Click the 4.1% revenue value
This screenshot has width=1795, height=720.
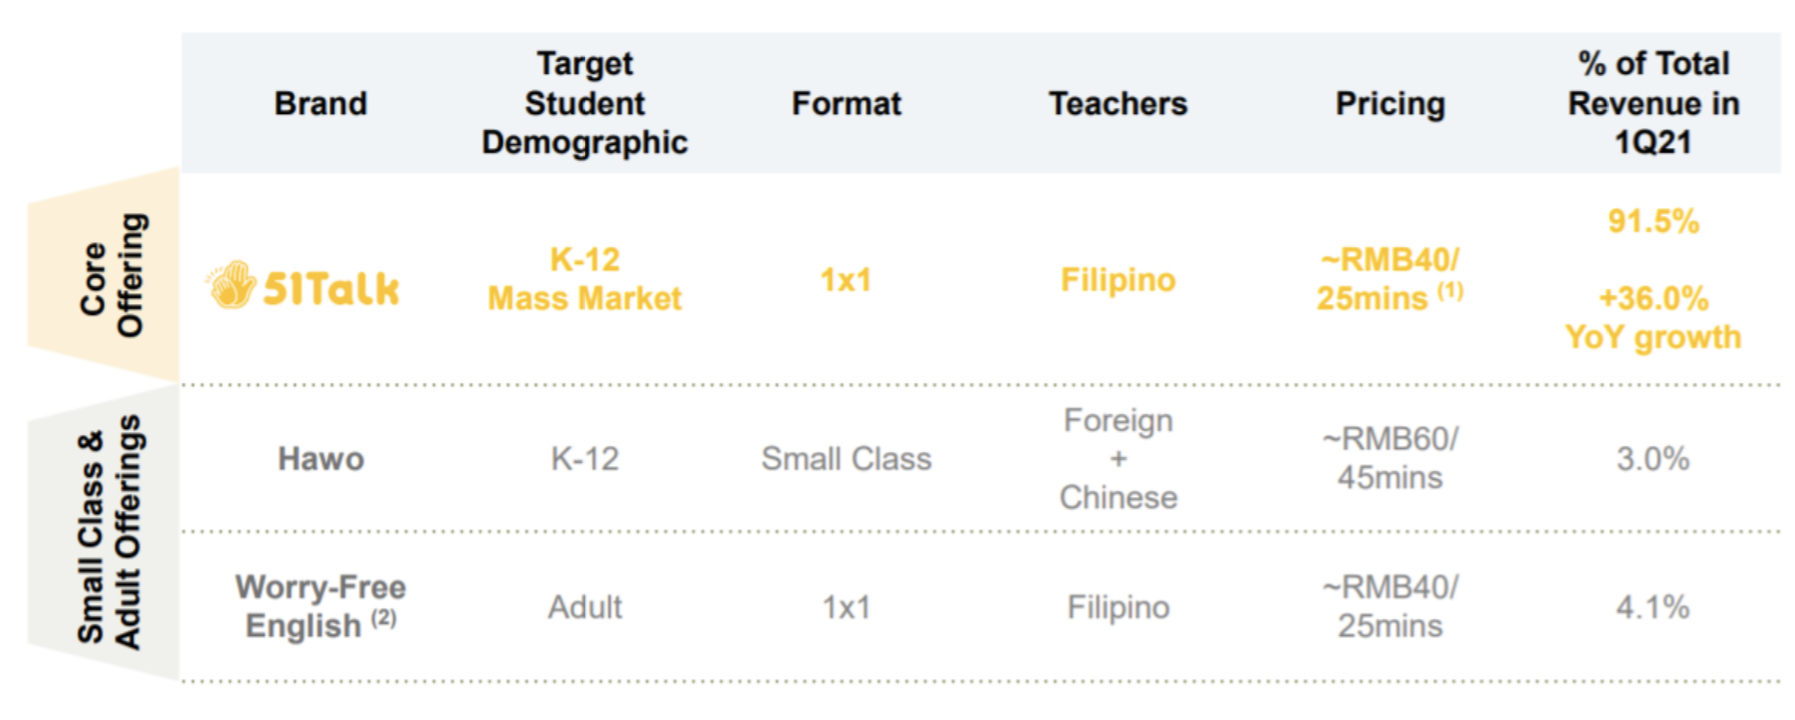tap(1653, 607)
